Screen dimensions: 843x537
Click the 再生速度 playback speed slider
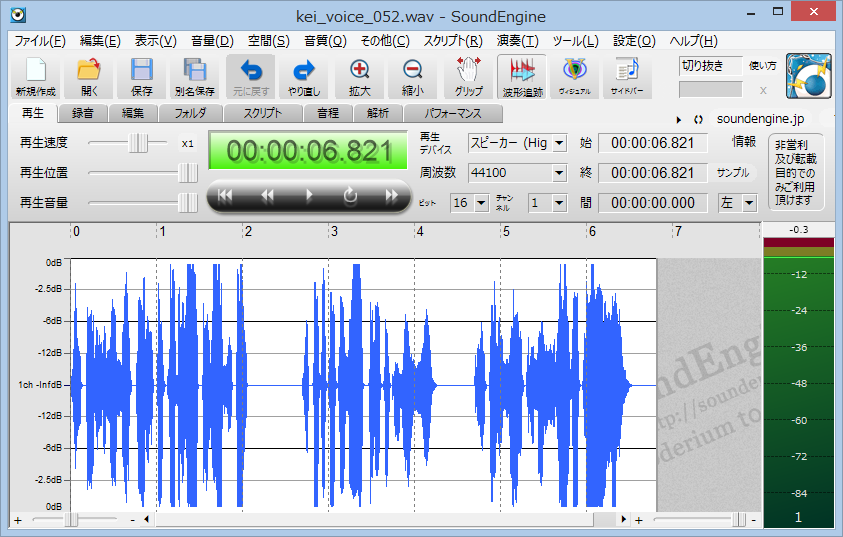(x=136, y=143)
